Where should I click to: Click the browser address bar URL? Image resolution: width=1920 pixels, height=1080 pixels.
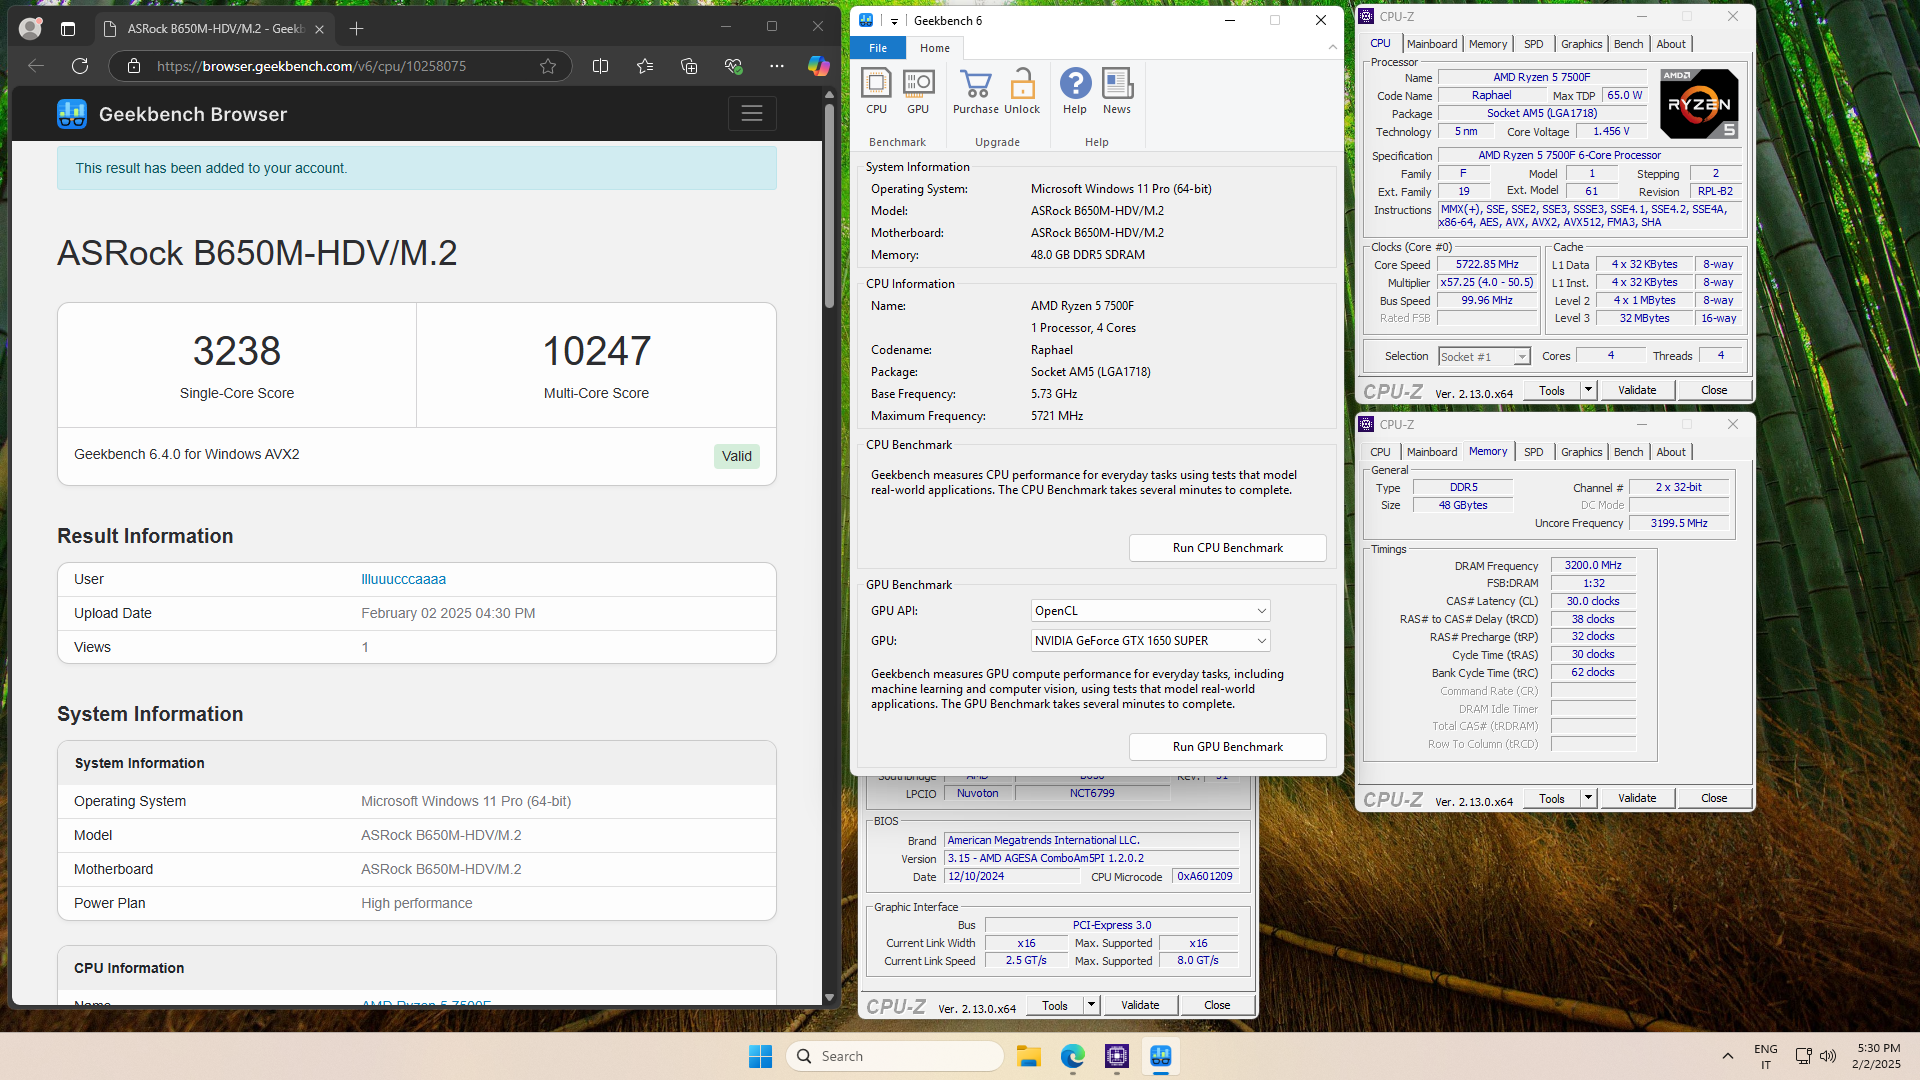tap(311, 66)
